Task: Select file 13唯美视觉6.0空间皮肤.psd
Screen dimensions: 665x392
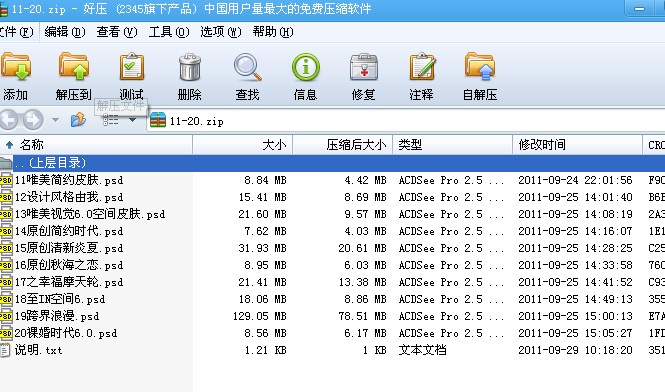Action: click(90, 214)
